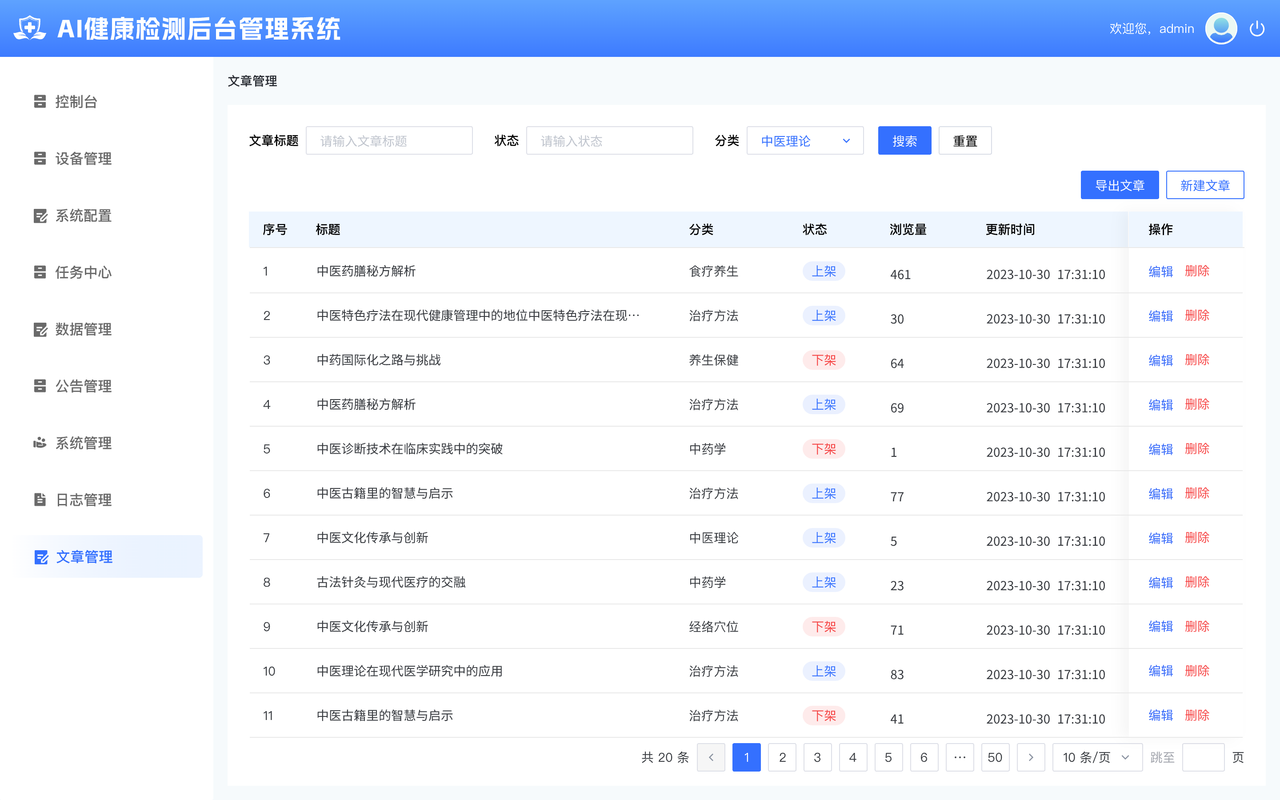Viewport: 1280px width, 800px height.
Task: Click the admin avatar image
Action: (x=1220, y=28)
